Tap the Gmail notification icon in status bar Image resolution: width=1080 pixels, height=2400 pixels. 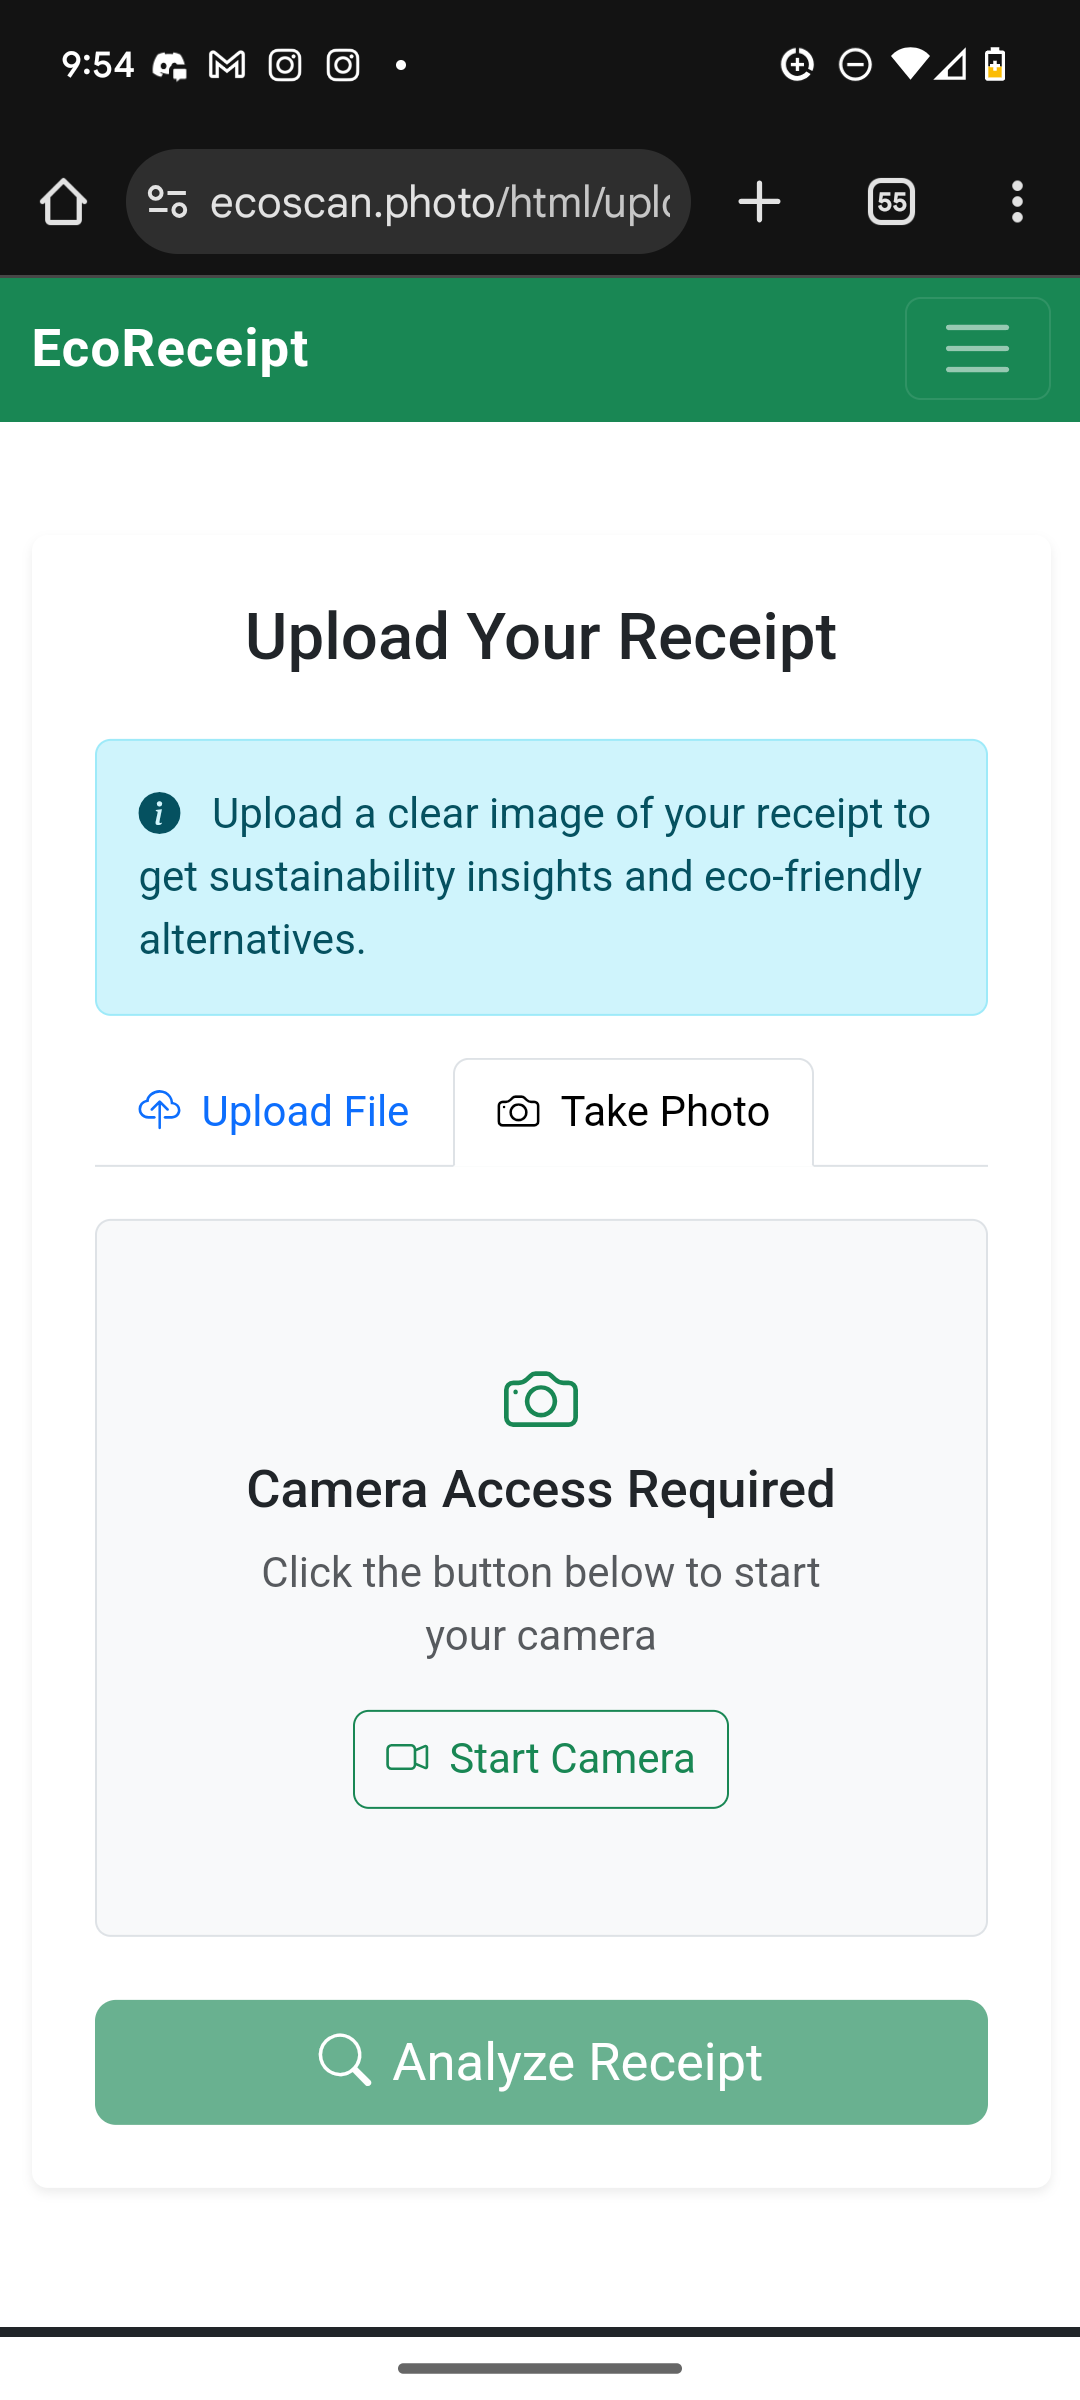pyautogui.click(x=227, y=65)
